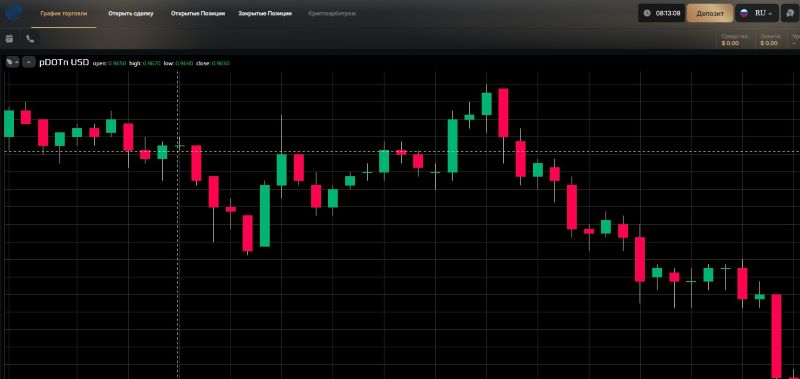Open the chart tools dropdown beside the pDOTn symbol
This screenshot has width=800, height=379.
(12, 62)
